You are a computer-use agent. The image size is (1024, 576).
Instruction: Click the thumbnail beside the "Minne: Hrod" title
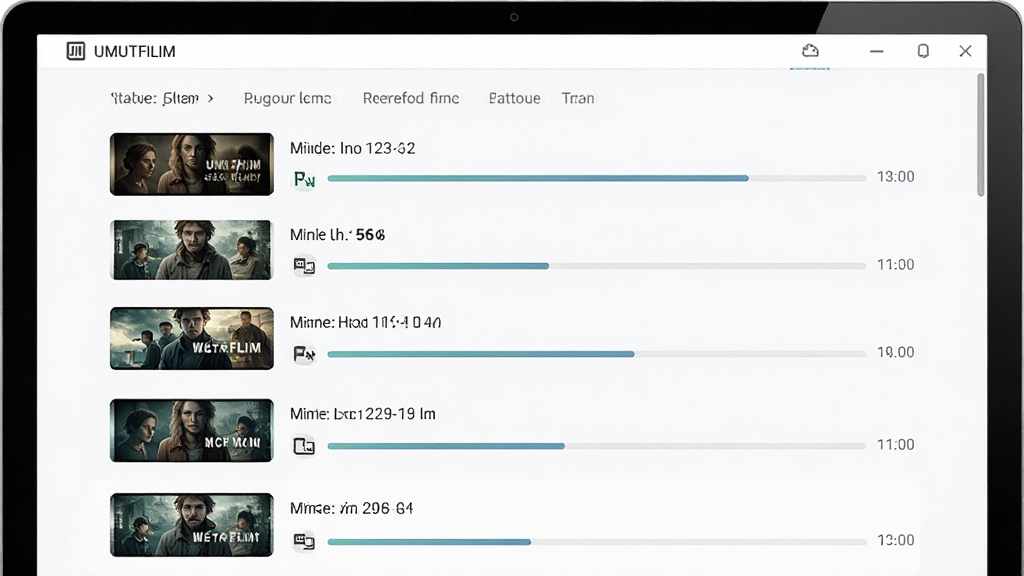[x=191, y=338]
